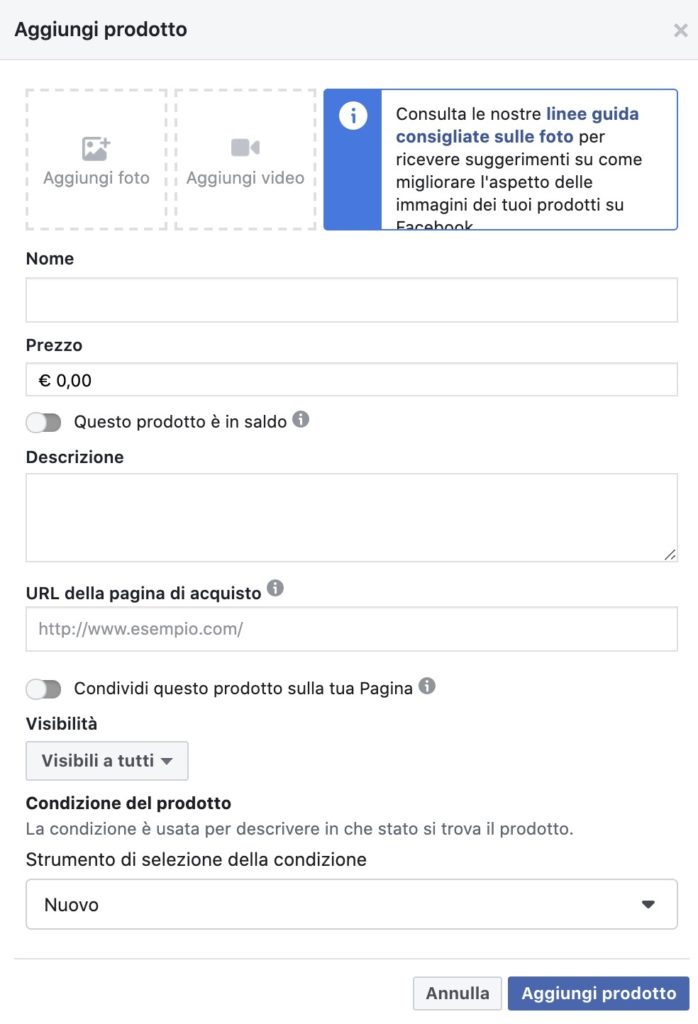Click the Descrizione resize handle corner
Screen dimensions: 698x1024
(x=670, y=554)
